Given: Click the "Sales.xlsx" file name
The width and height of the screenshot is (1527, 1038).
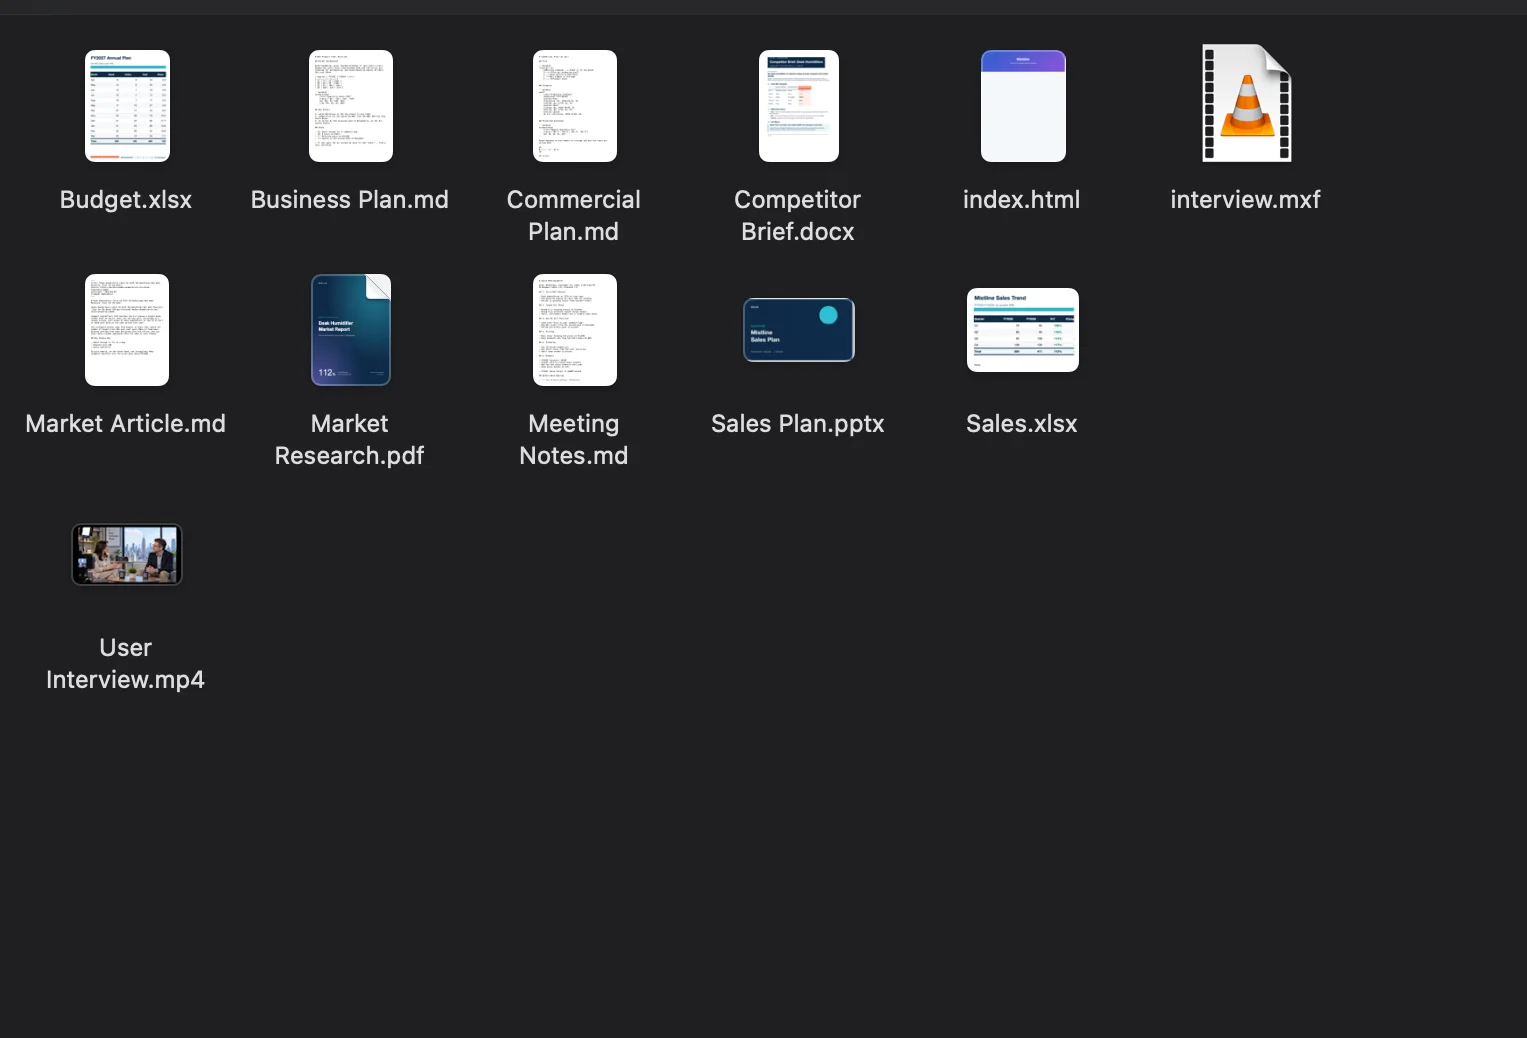Looking at the screenshot, I should 1022,424.
